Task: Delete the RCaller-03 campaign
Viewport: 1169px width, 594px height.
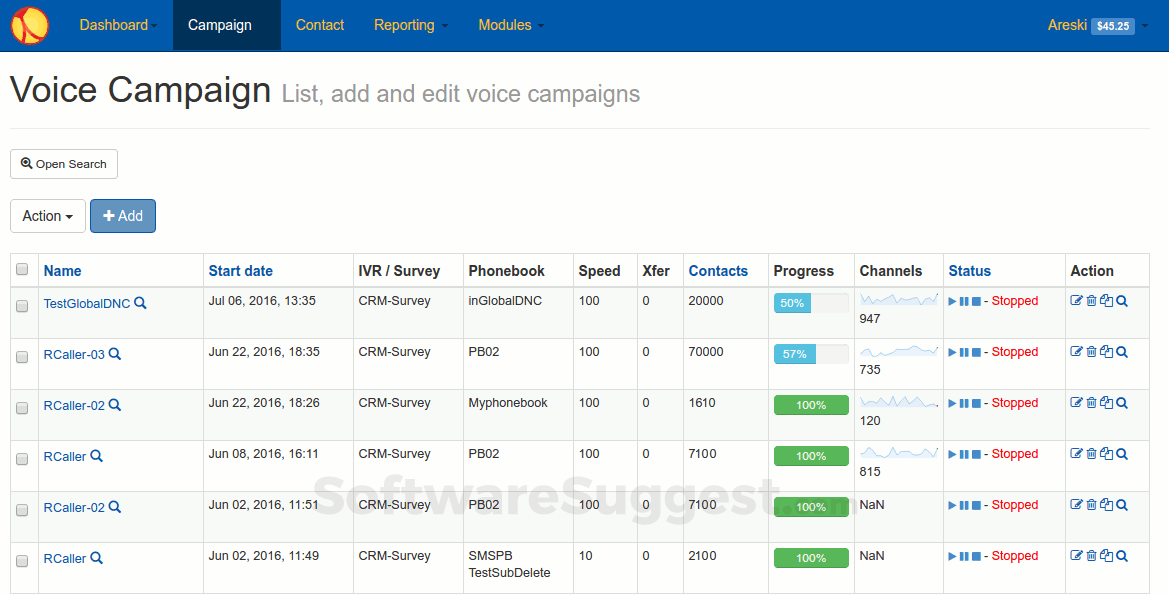Action: point(1091,352)
